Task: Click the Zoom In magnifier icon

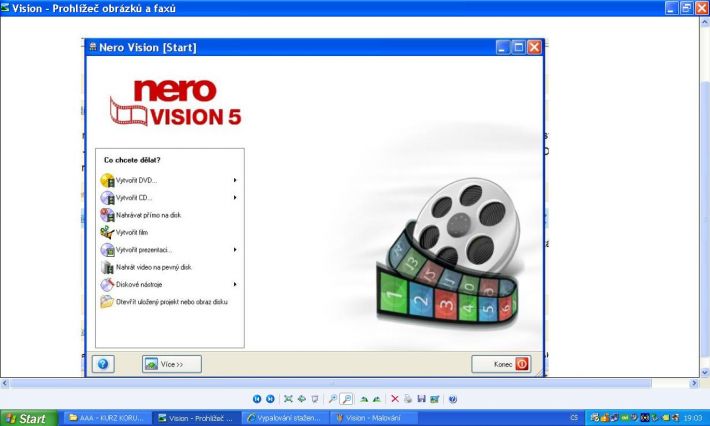Action: [332, 399]
